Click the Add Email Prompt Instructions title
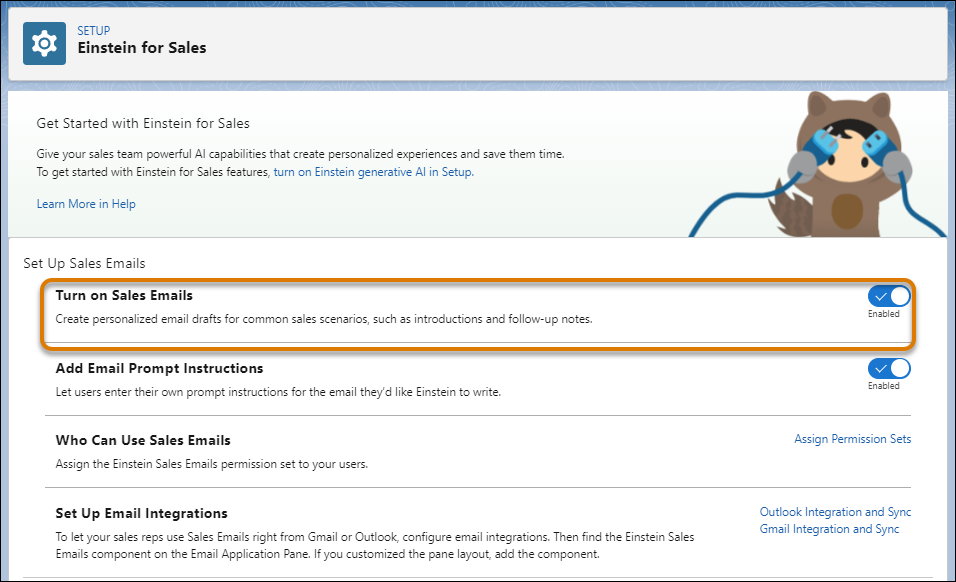This screenshot has height=582, width=956. (x=159, y=368)
